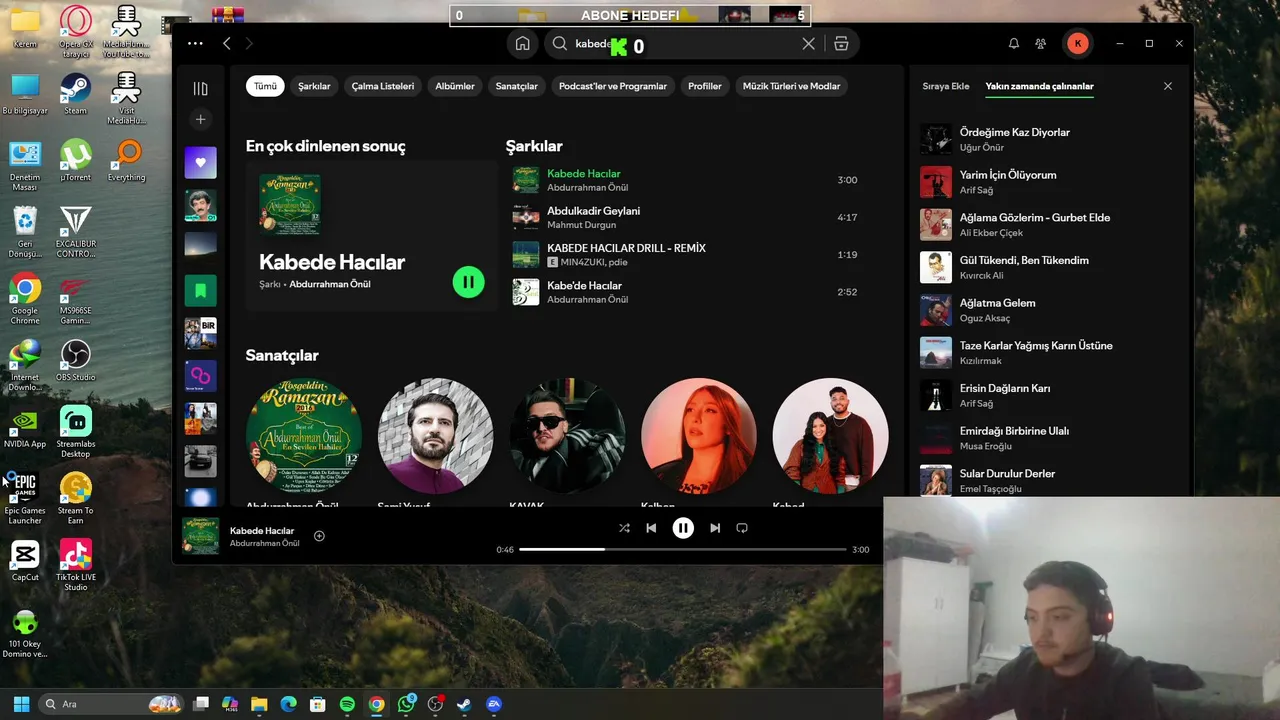
Task: Open the Browse icon beside search bar
Action: coord(841,44)
